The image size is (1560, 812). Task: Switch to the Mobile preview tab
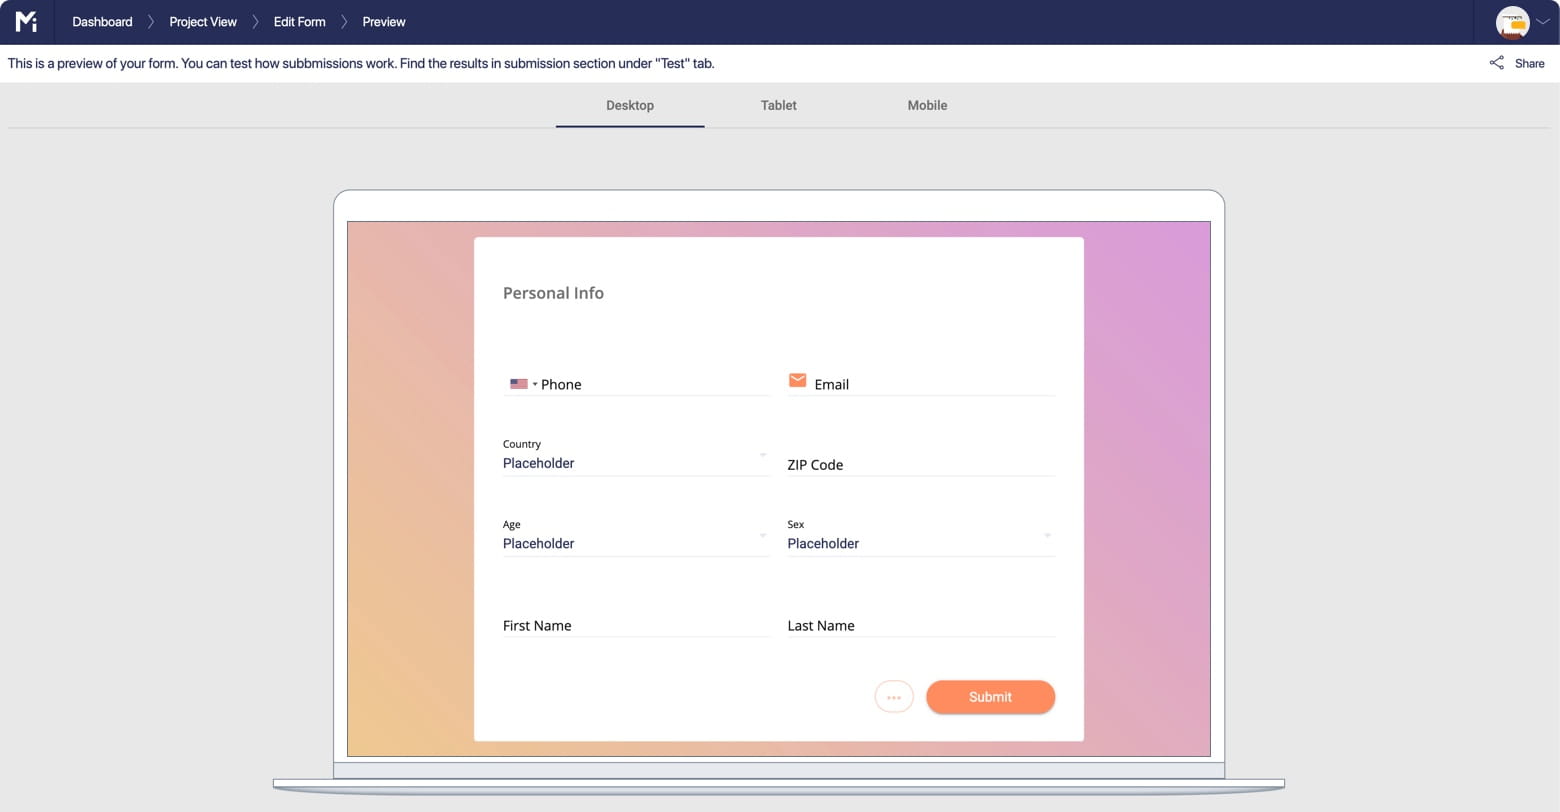(x=926, y=105)
